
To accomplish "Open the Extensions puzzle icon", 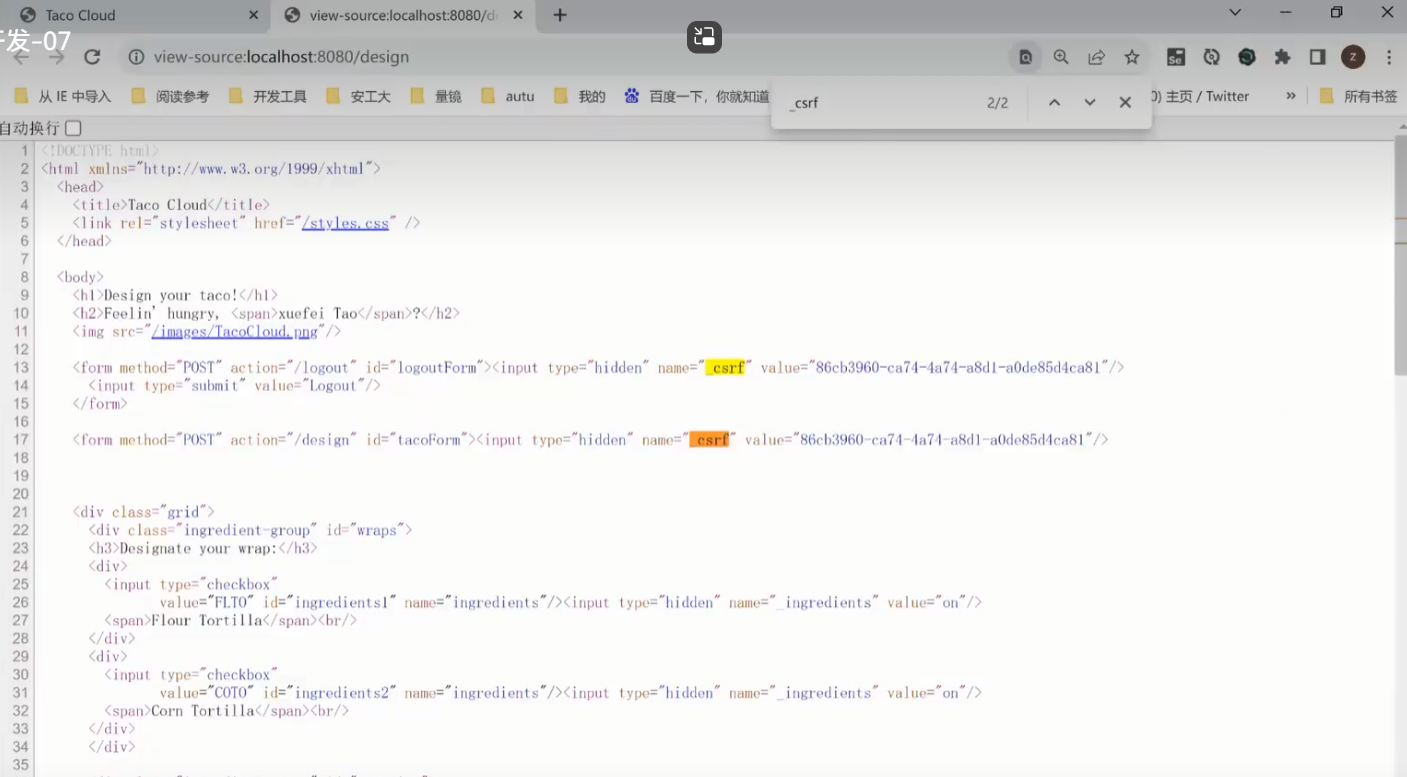I will coord(1282,57).
